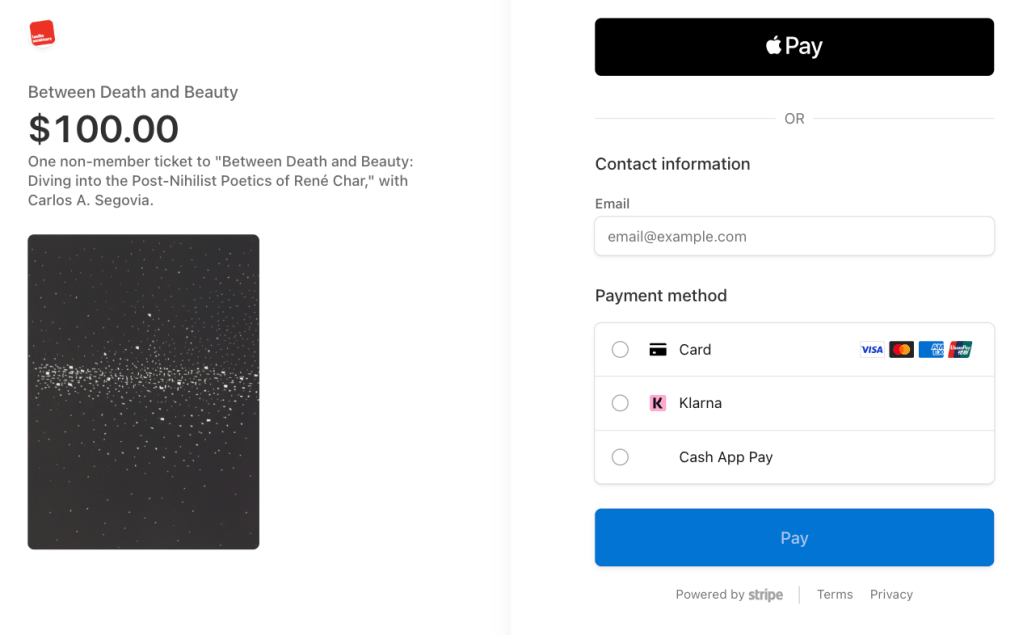Focus the Email input field

tap(794, 237)
